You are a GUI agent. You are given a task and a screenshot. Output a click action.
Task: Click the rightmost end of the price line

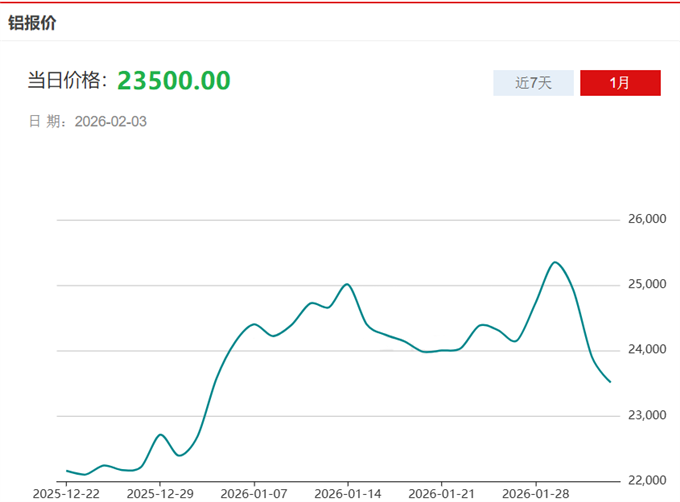pyautogui.click(x=610, y=381)
